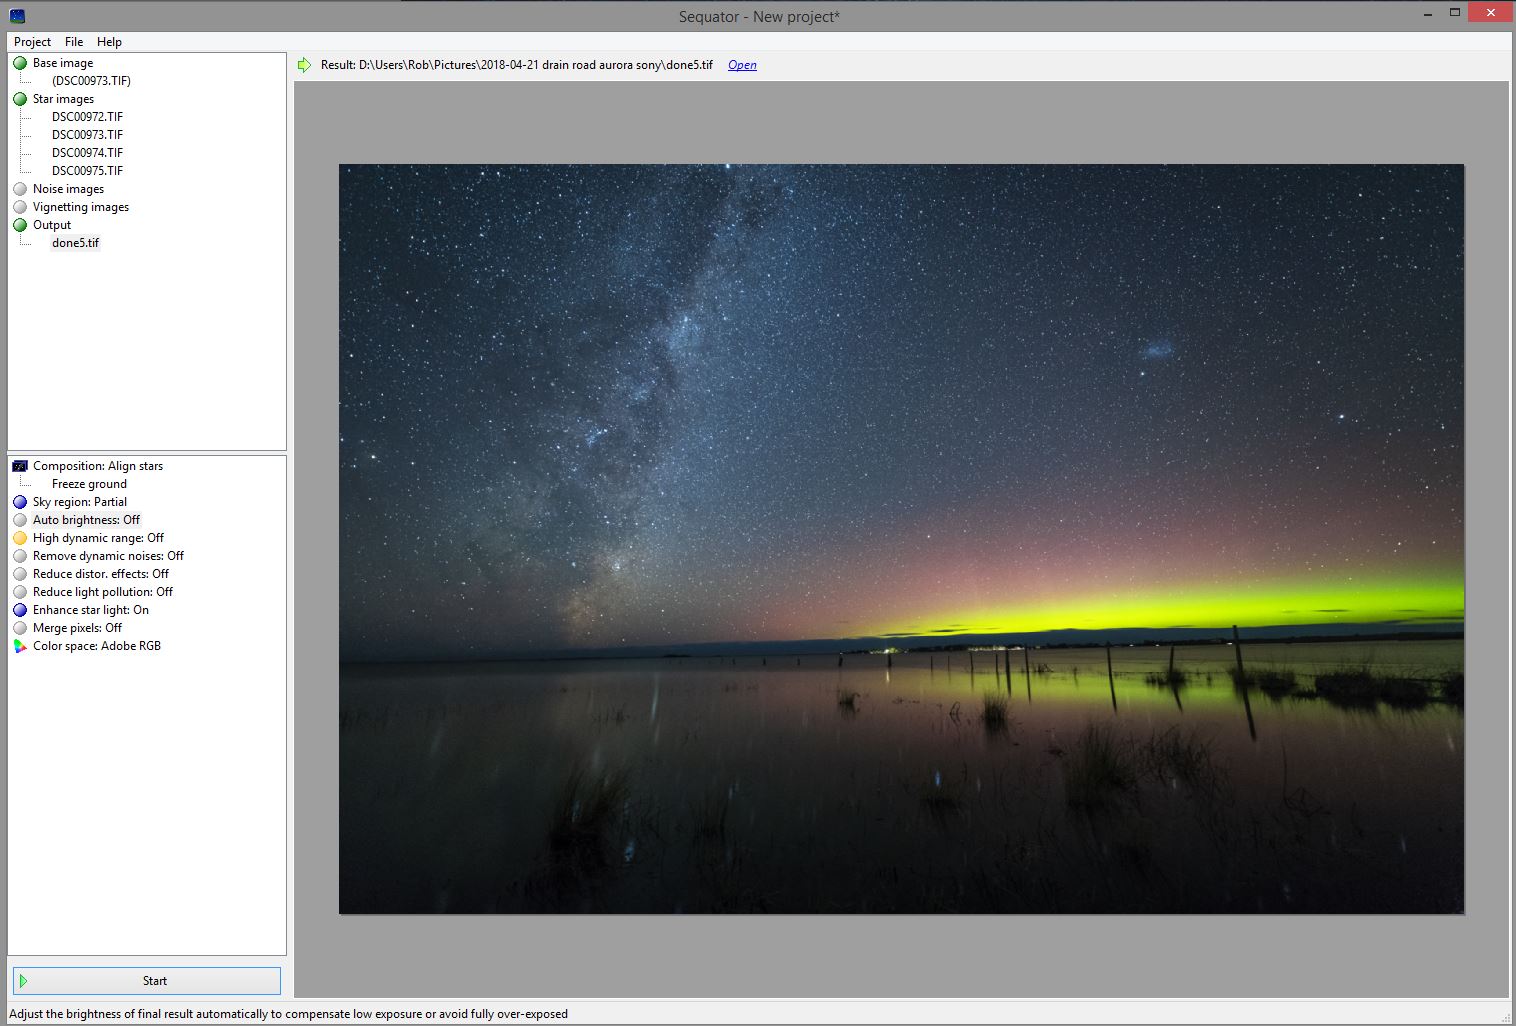The width and height of the screenshot is (1516, 1026).
Task: Click the gray Noise images status icon
Action: click(20, 189)
